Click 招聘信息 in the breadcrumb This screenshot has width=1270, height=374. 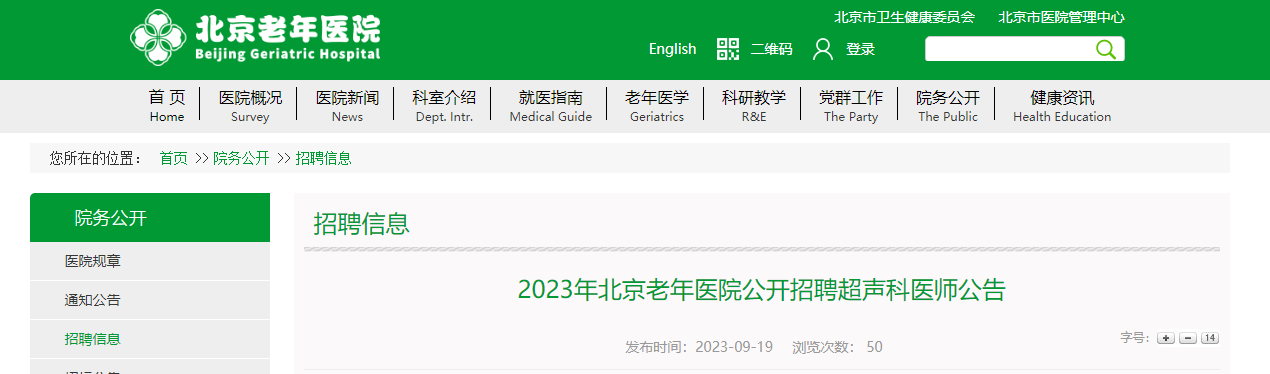coord(323,158)
